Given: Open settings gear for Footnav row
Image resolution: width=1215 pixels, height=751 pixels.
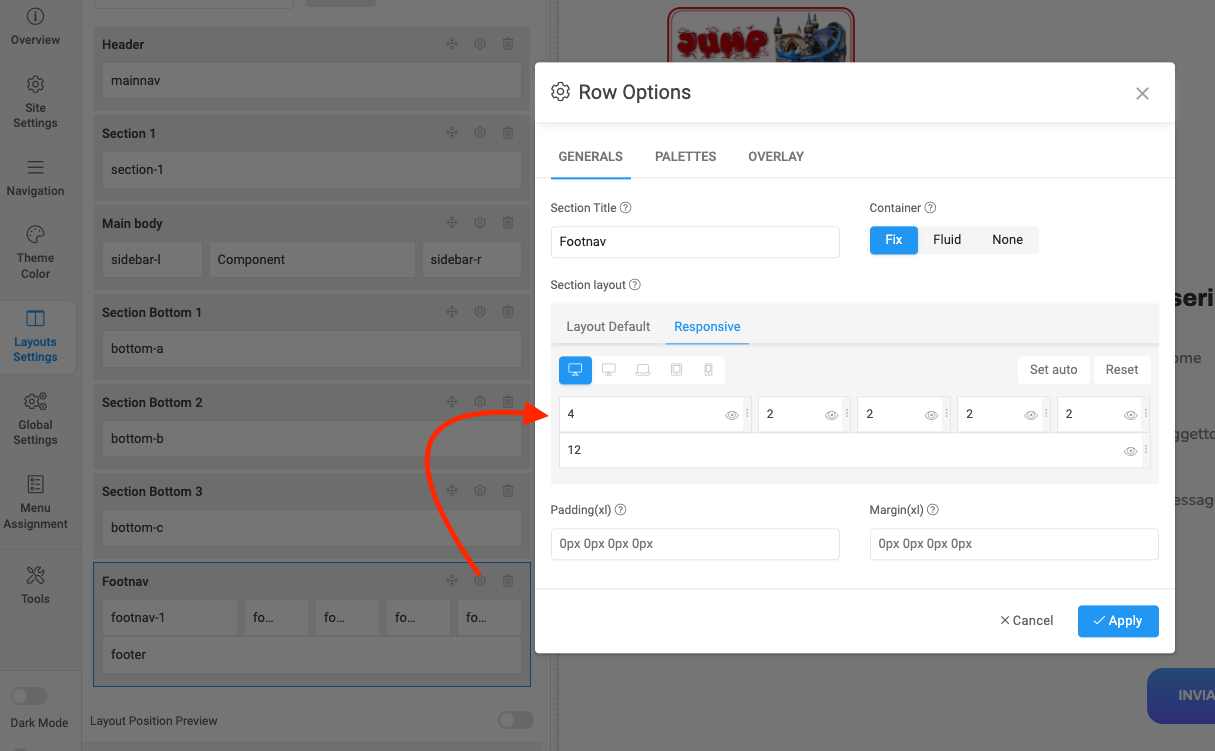Looking at the screenshot, I should click(480, 581).
